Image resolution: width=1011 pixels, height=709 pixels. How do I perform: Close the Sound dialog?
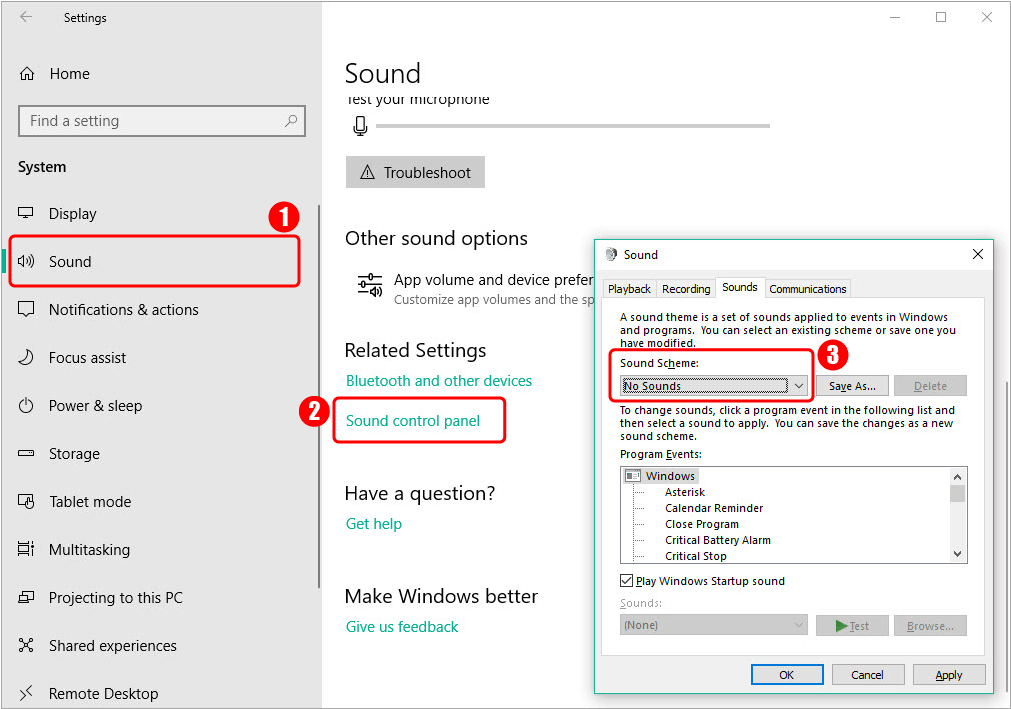click(x=977, y=254)
